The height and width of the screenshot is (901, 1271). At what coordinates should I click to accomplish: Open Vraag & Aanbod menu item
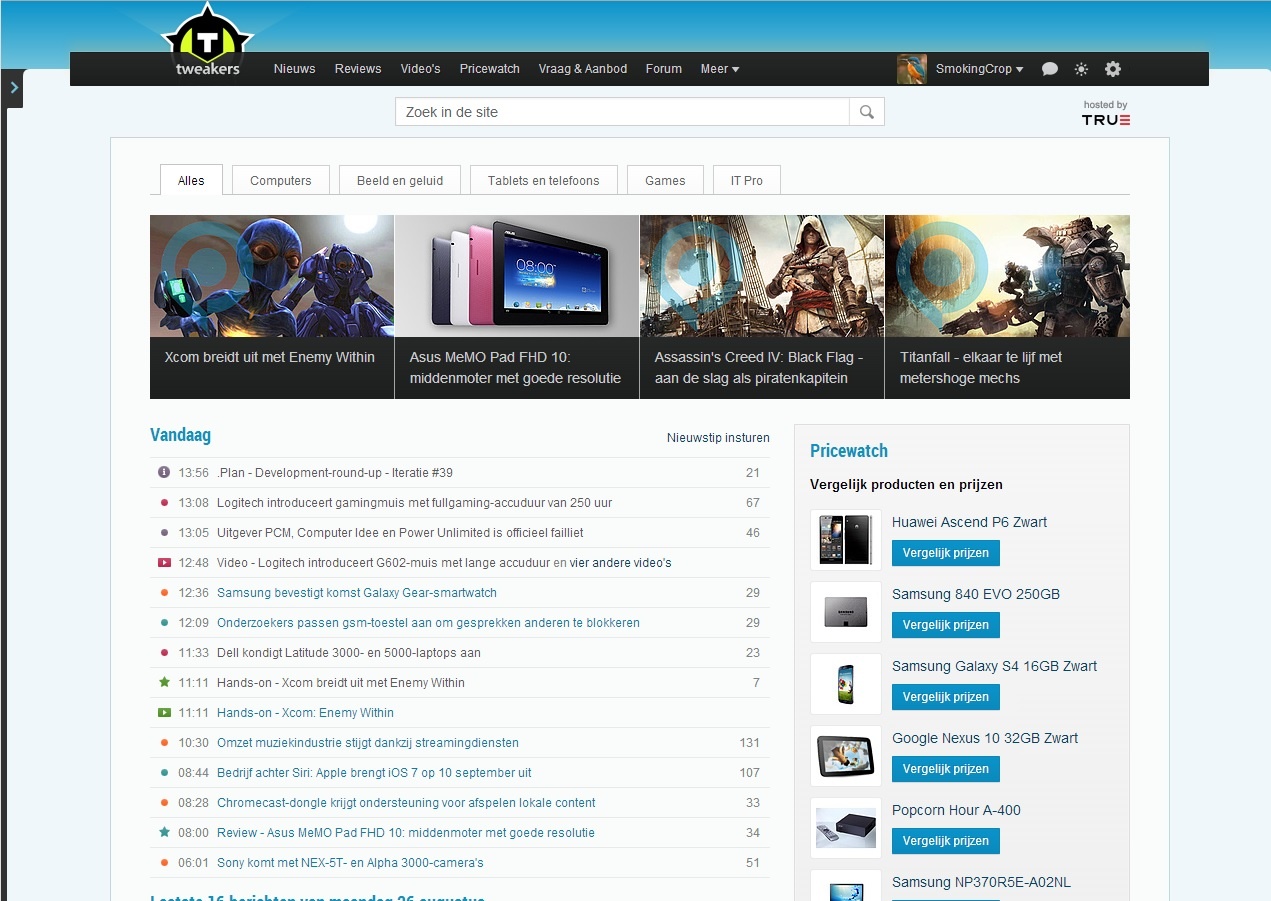(x=583, y=69)
